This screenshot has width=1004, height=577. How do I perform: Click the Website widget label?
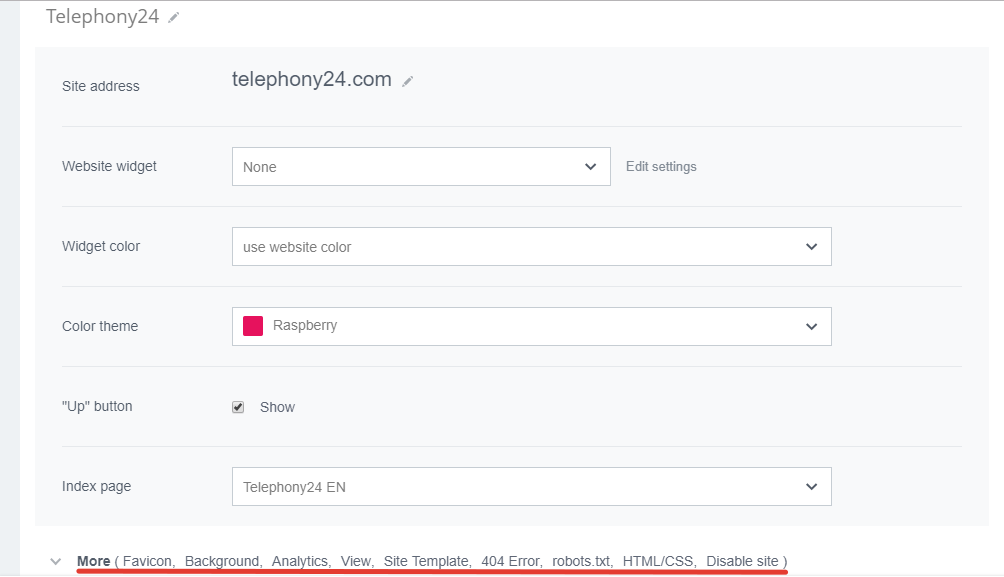tap(109, 167)
